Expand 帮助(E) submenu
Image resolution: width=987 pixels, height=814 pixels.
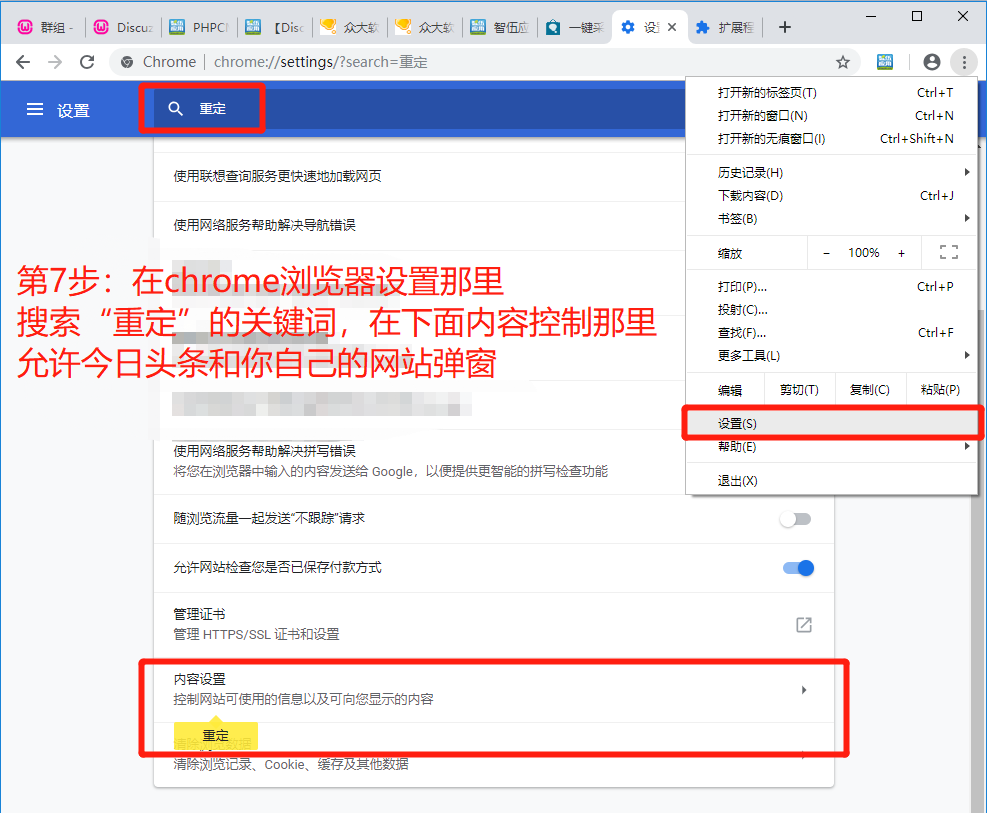point(967,447)
